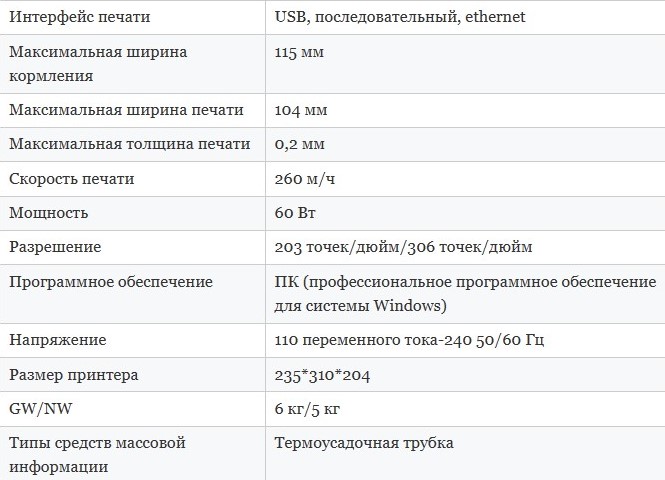Click '203 точек/дюйм/306 точек/дюйм' resolution value
The height and width of the screenshot is (480, 665).
403,247
